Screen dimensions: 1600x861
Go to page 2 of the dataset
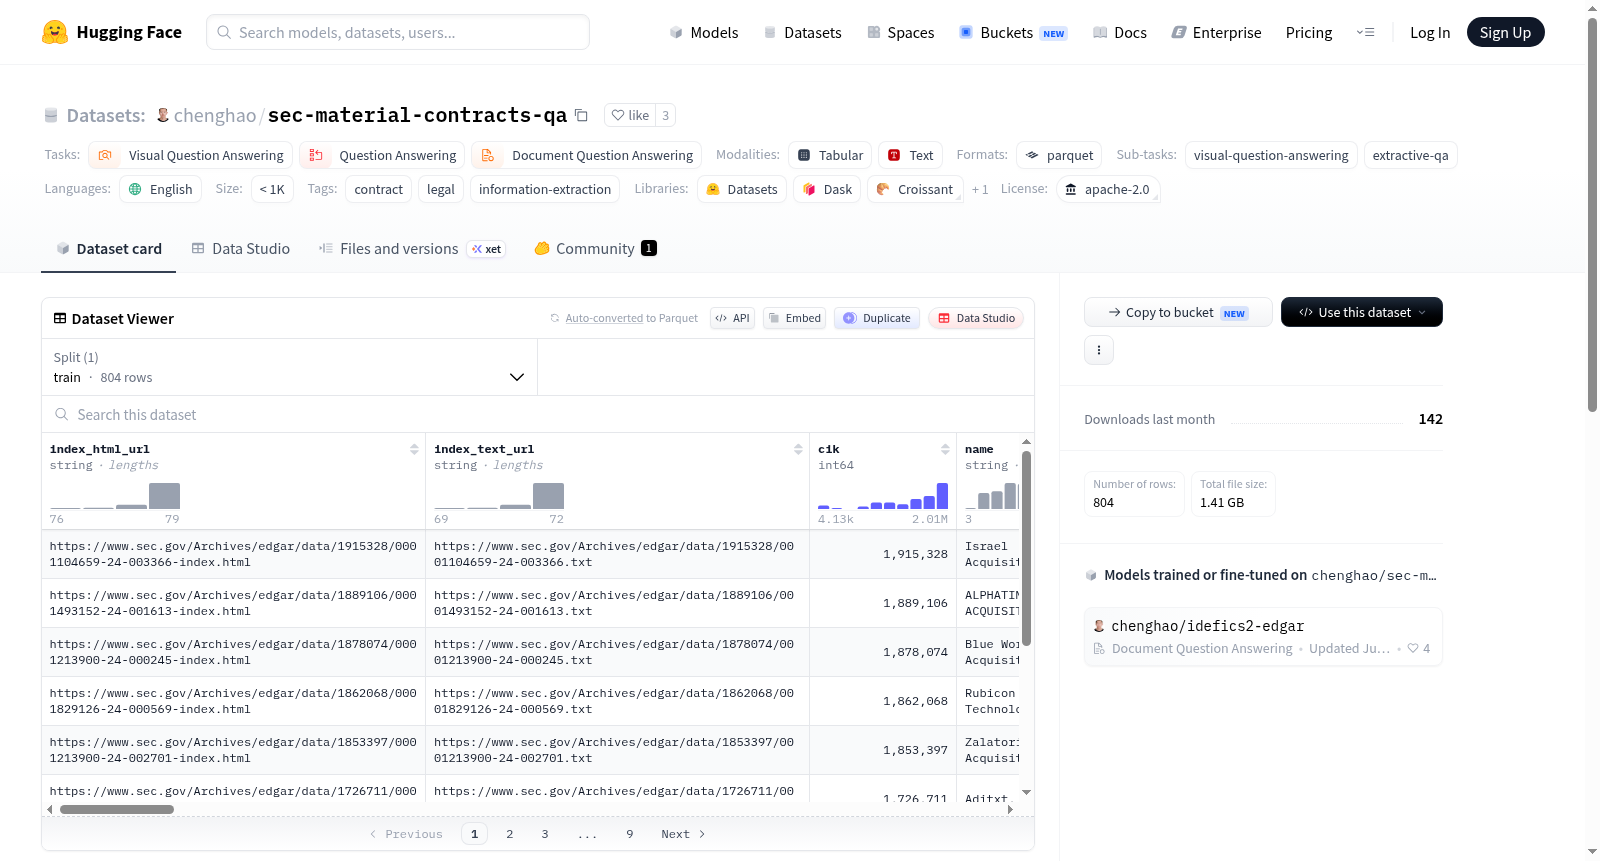pyautogui.click(x=510, y=834)
